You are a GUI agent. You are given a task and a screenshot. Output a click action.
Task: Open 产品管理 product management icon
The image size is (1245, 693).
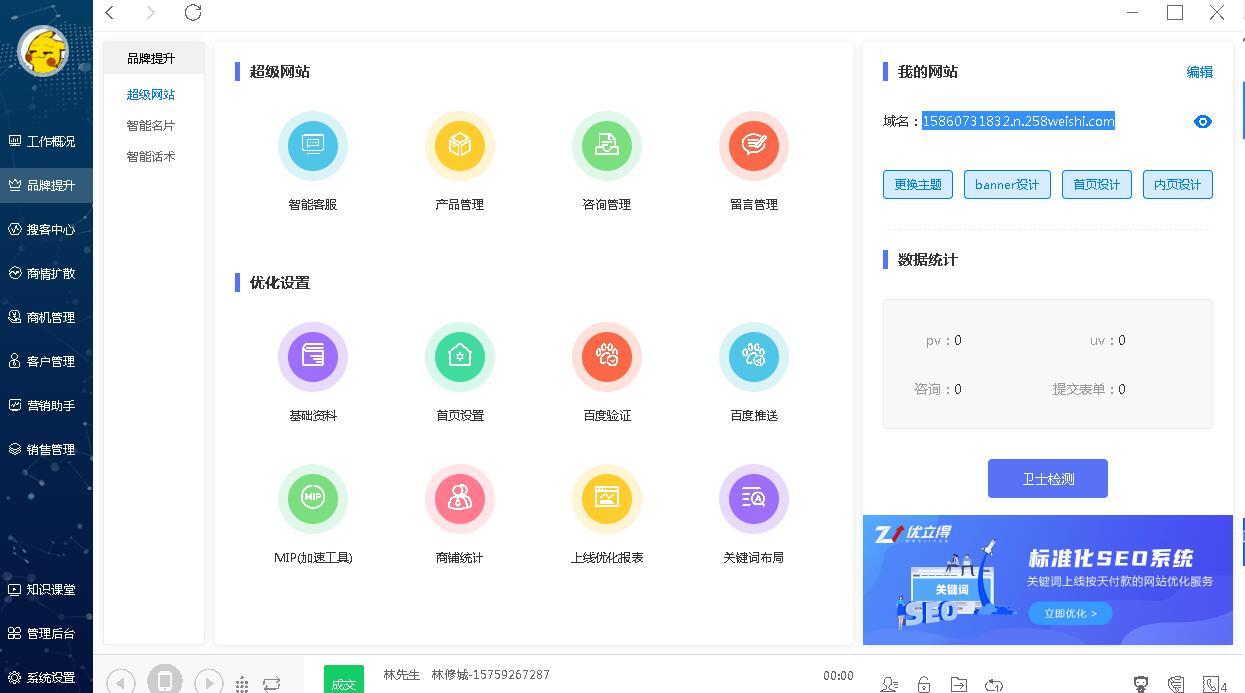(460, 146)
